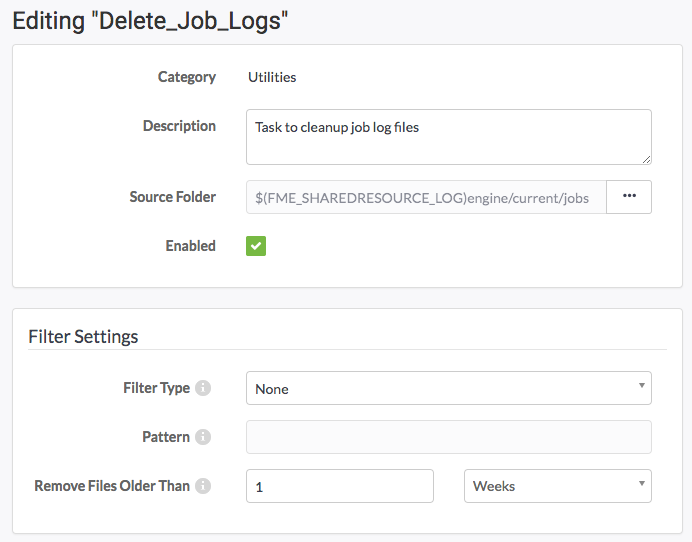Show info for Remove Files Older Than
This screenshot has height=542, width=692.
coord(203,486)
